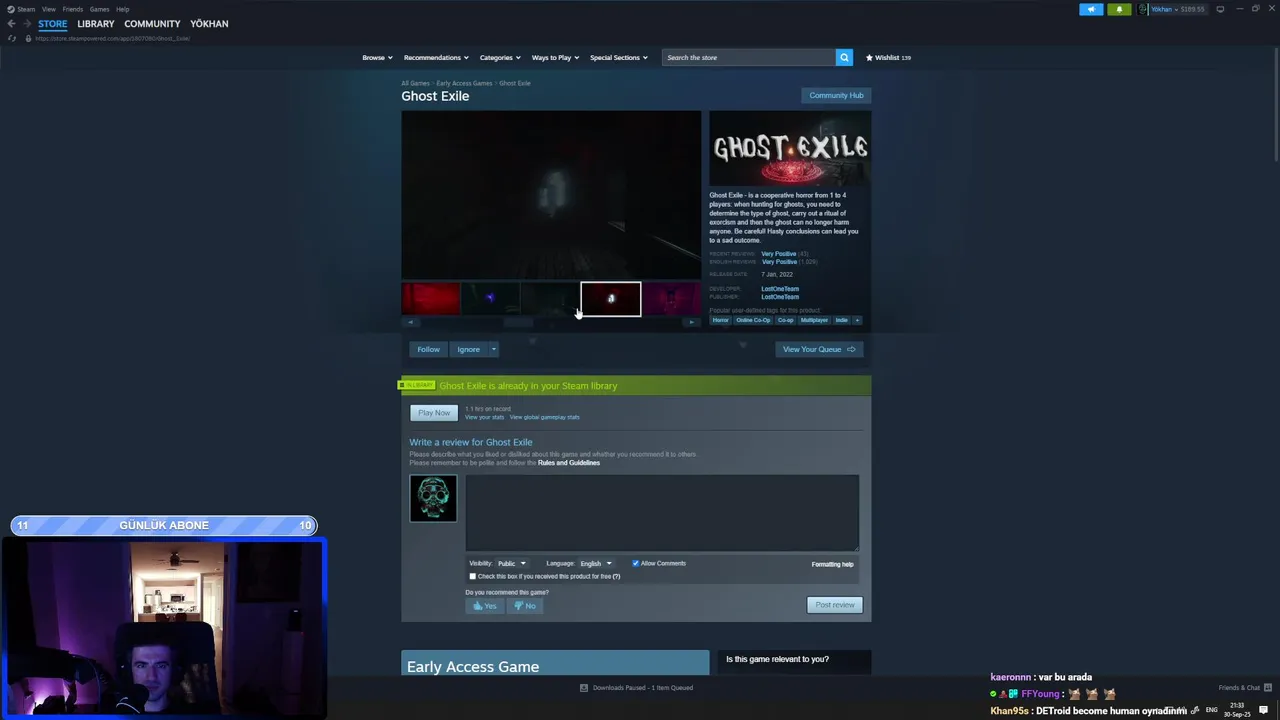Open the Visibility Public dropdown

click(x=511, y=563)
